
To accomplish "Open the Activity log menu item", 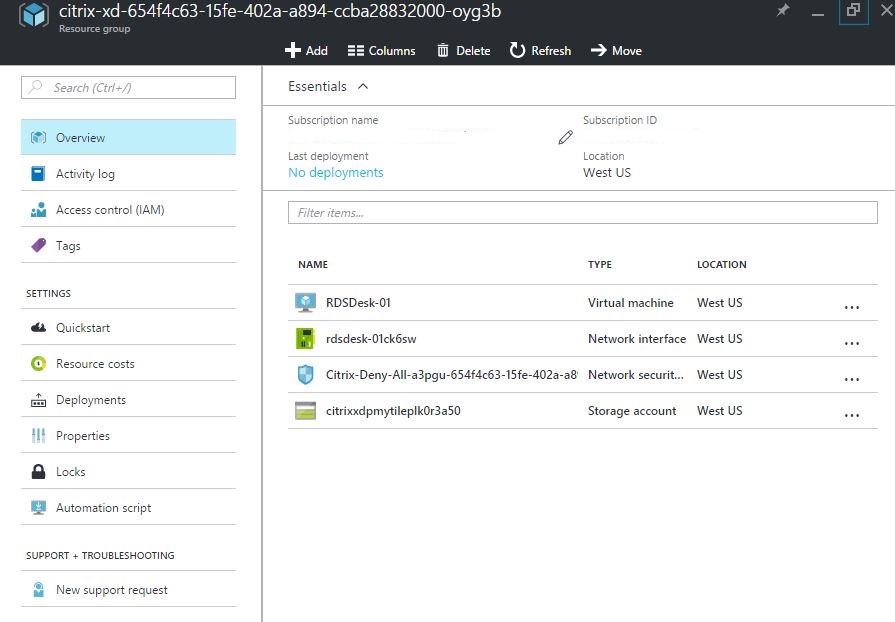I will click(85, 174).
